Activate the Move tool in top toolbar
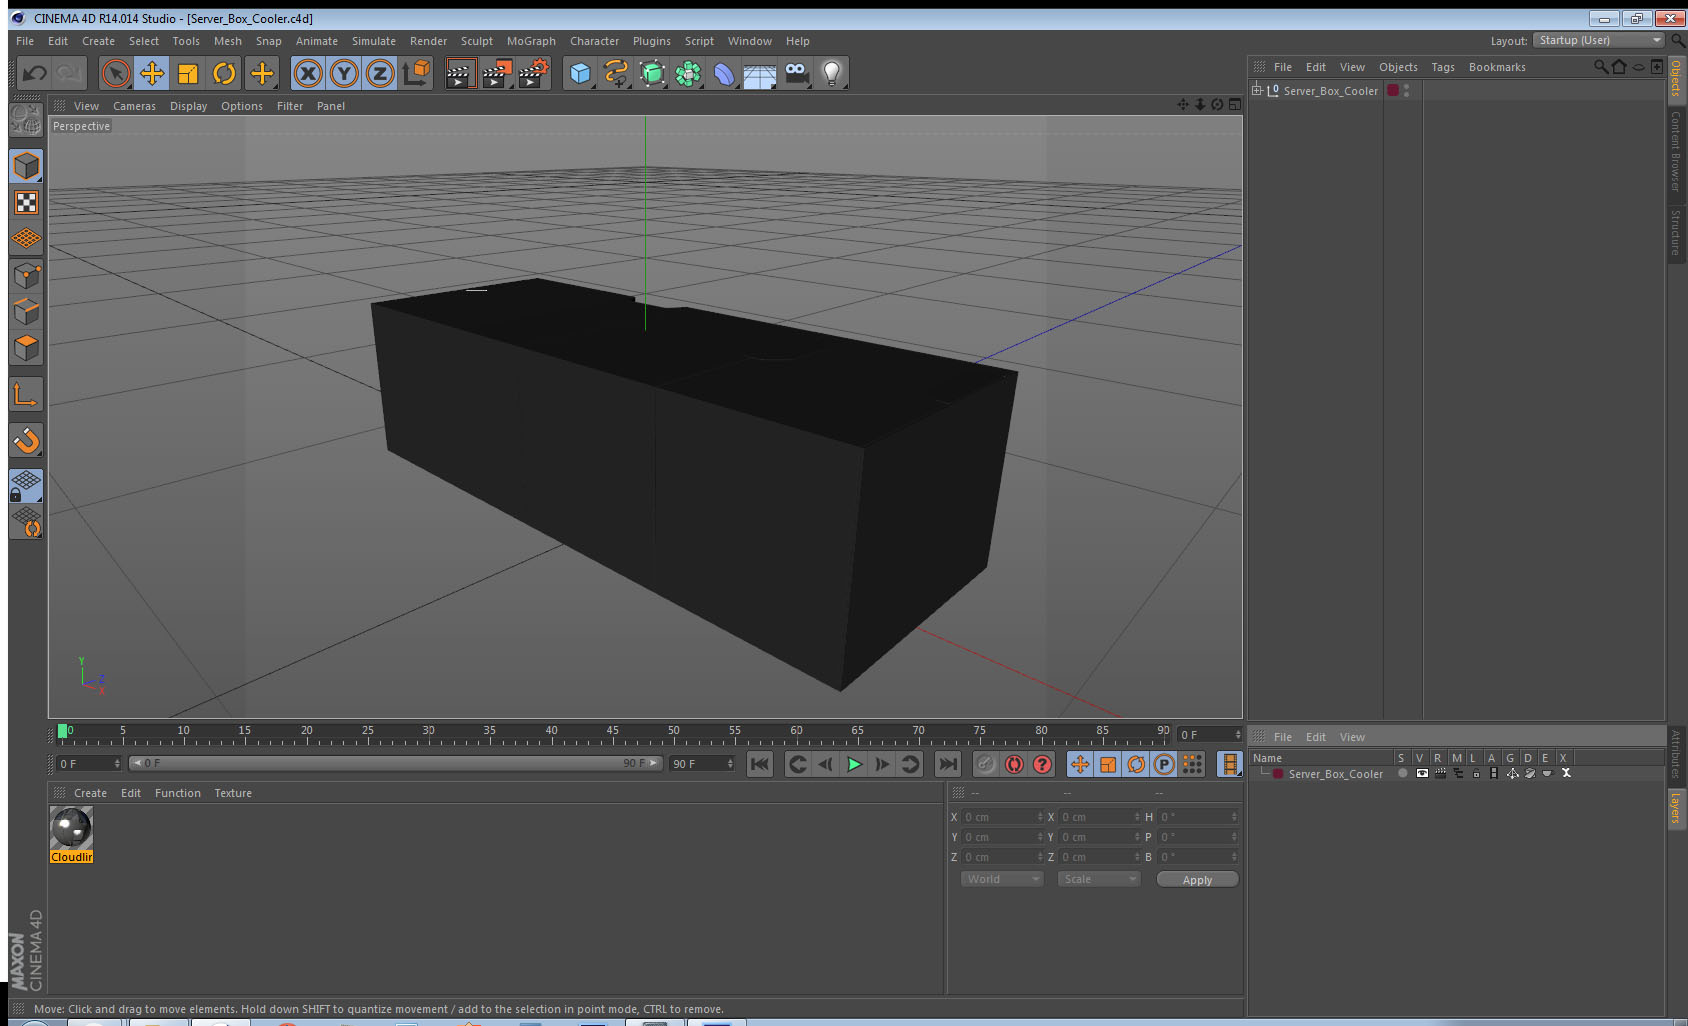 pos(152,73)
